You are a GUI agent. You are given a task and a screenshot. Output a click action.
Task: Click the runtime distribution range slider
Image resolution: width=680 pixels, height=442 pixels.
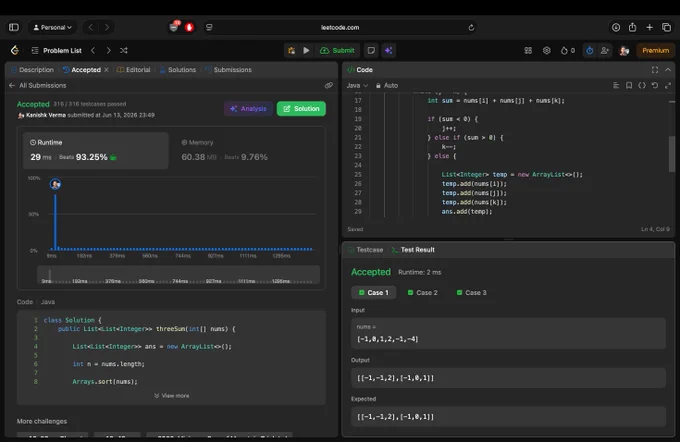tap(178, 275)
